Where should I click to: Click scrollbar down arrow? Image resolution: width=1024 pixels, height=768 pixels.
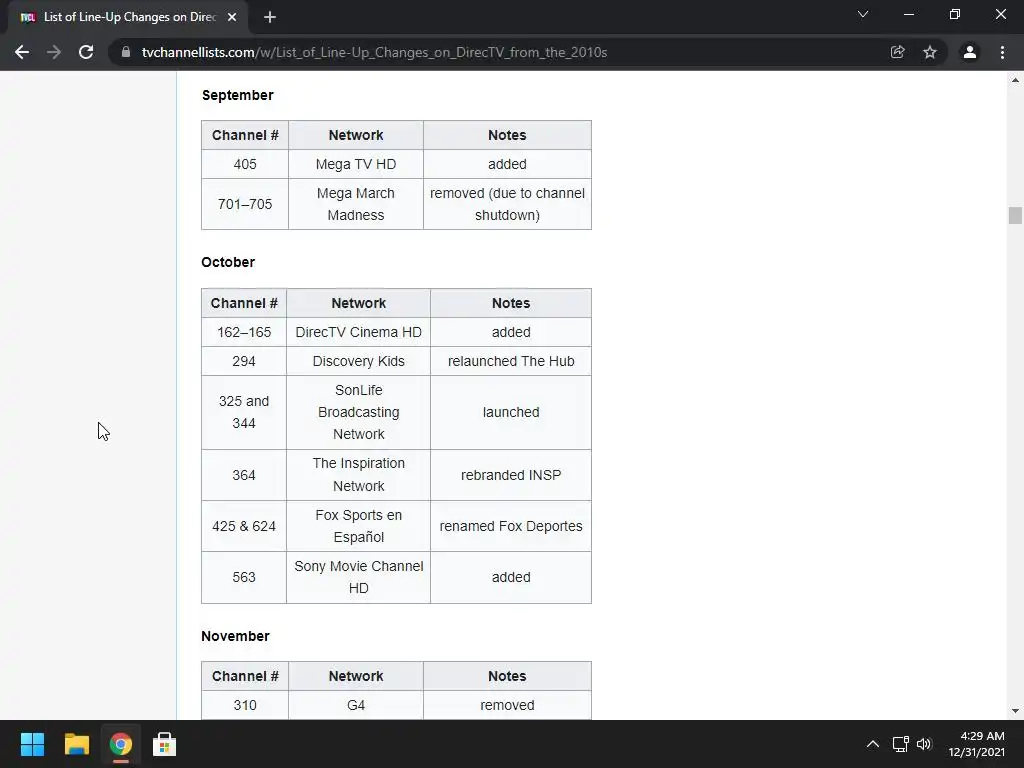point(1015,711)
